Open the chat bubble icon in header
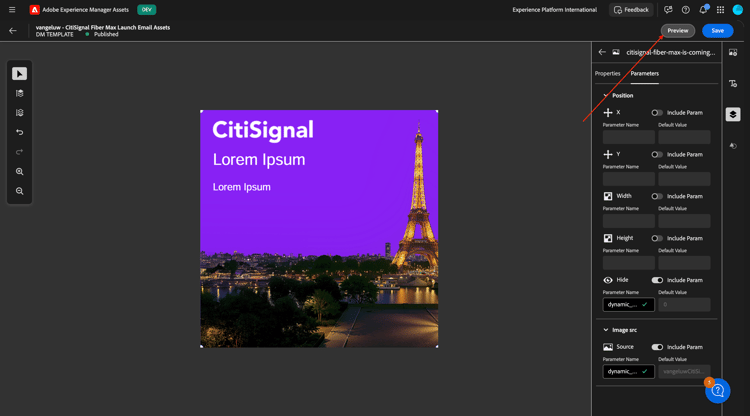The height and width of the screenshot is (416, 750). (x=668, y=10)
